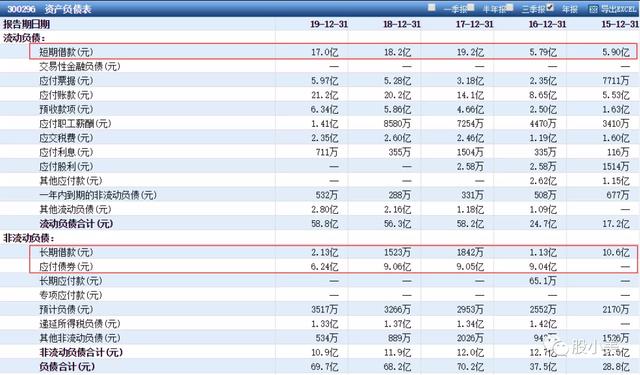640x375 pixels.
Task: Select the 非流动负债合计(元) row label
Action: point(81,352)
